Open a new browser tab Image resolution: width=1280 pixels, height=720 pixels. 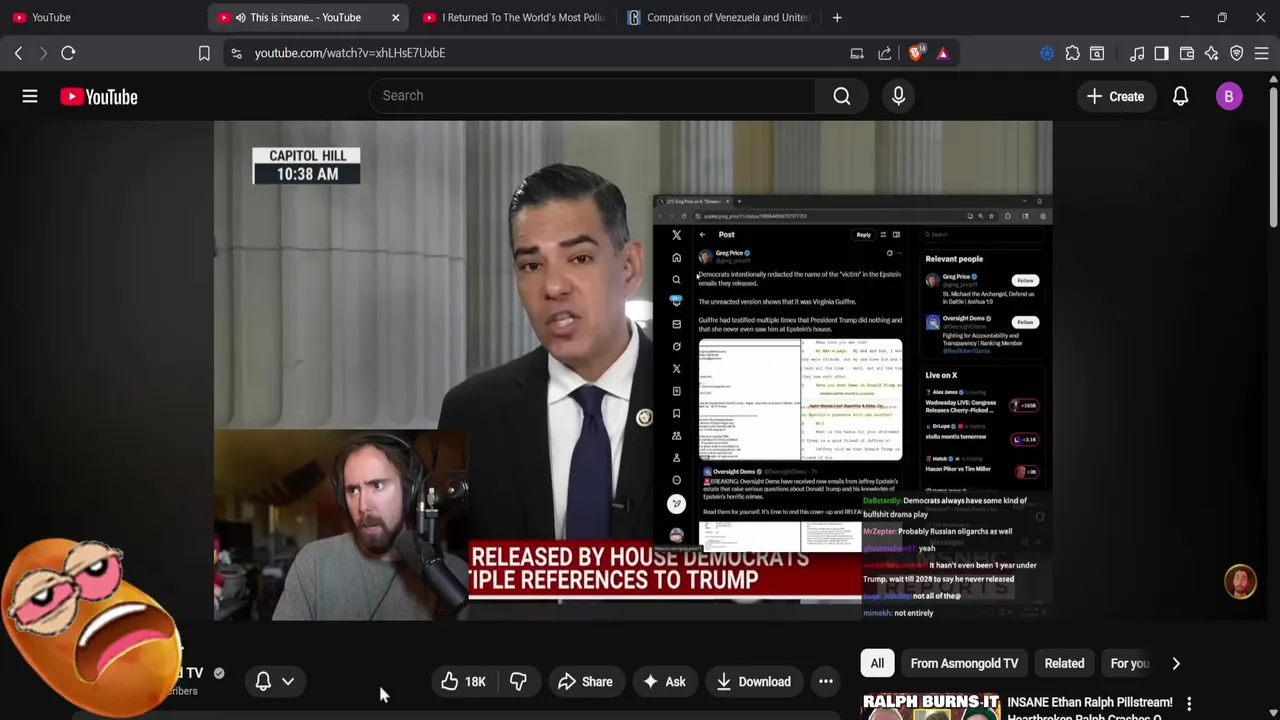837,17
